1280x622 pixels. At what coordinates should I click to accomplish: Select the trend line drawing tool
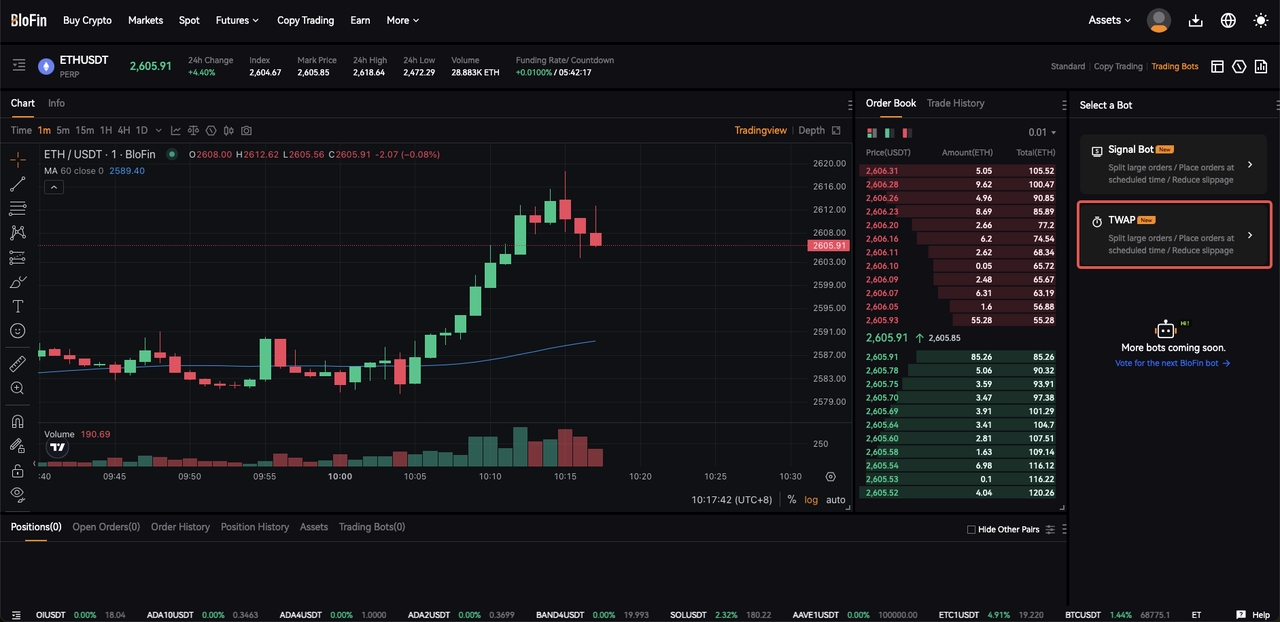[18, 184]
